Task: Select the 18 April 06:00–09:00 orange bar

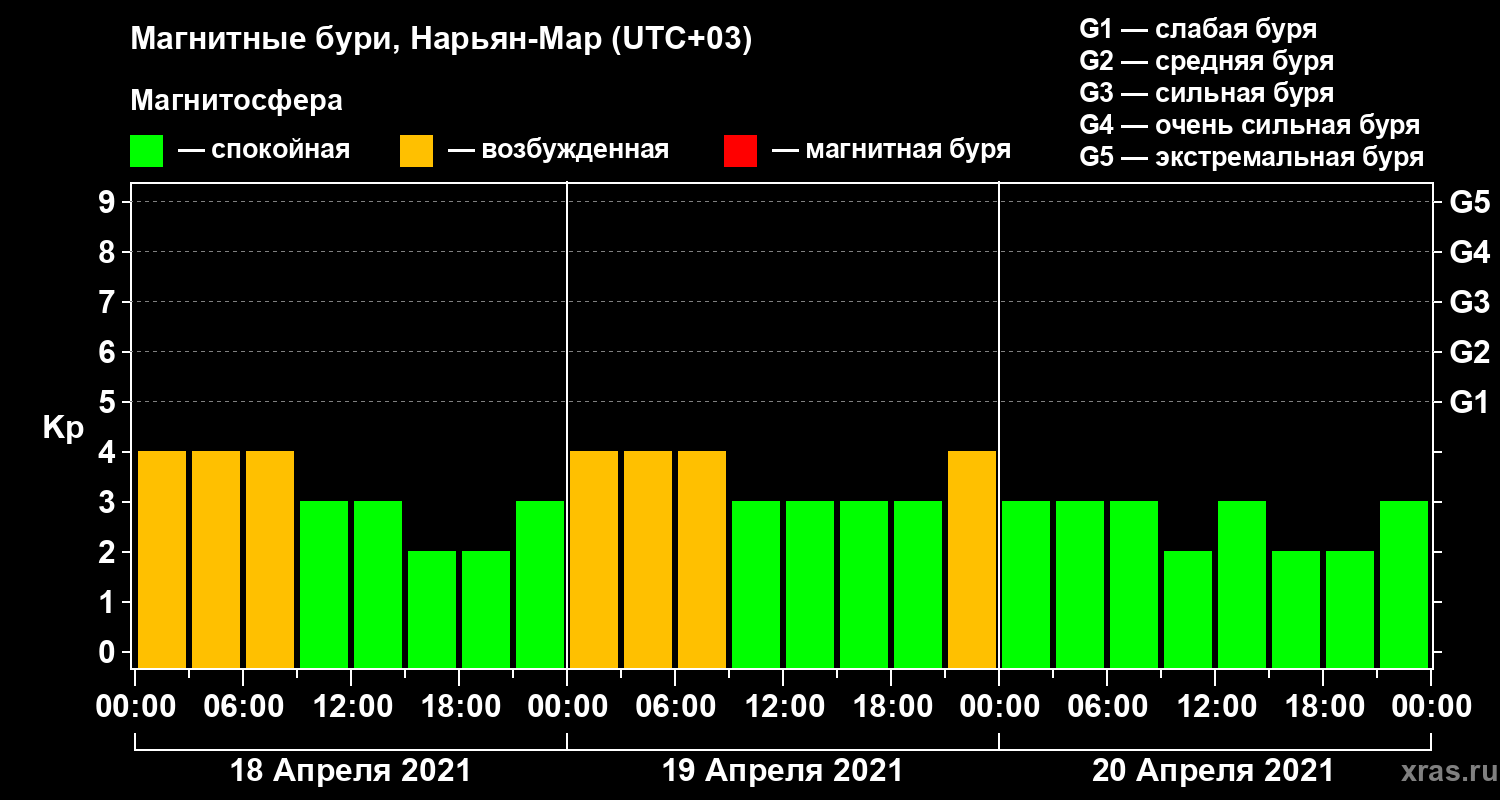Action: pos(270,559)
